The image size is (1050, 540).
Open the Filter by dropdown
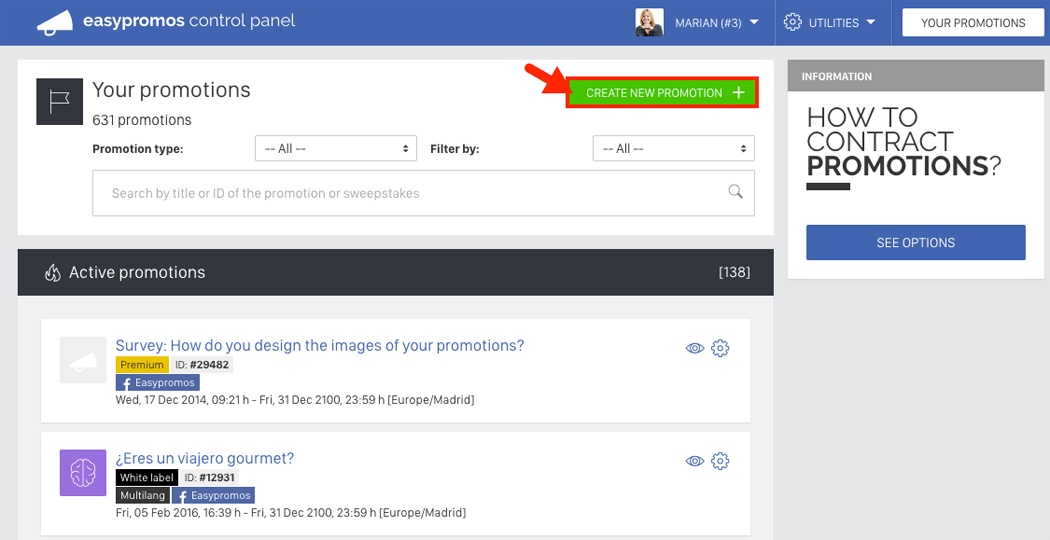click(673, 149)
